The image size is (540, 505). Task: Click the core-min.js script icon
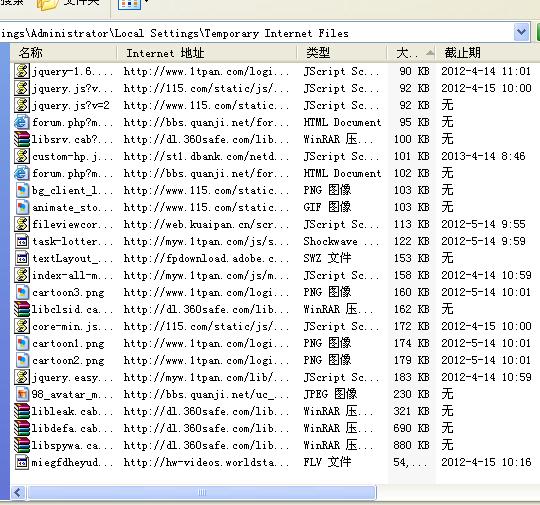tap(22, 326)
